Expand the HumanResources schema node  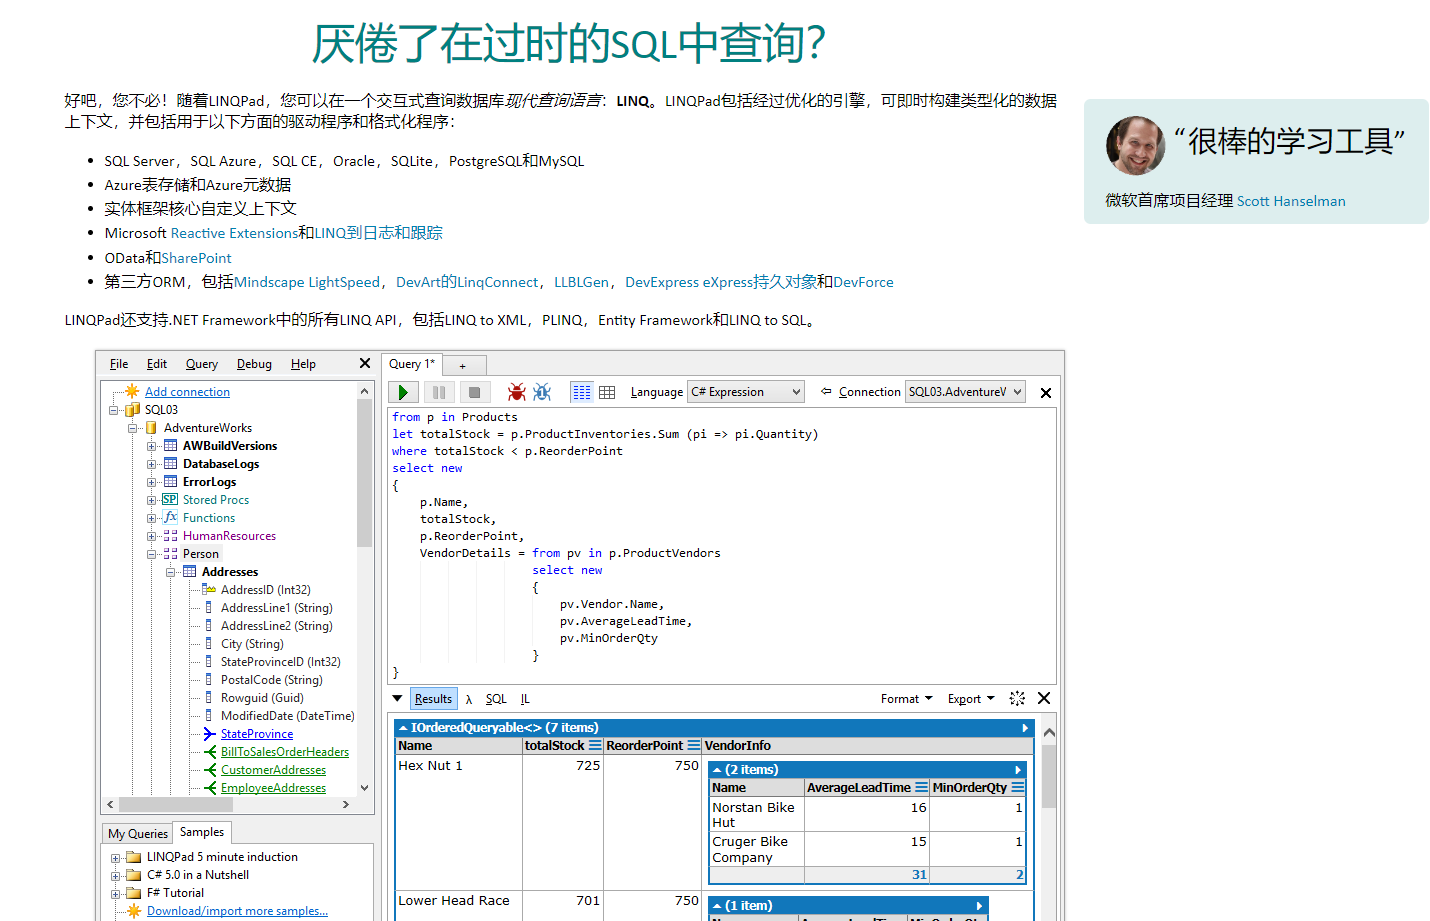coord(151,535)
